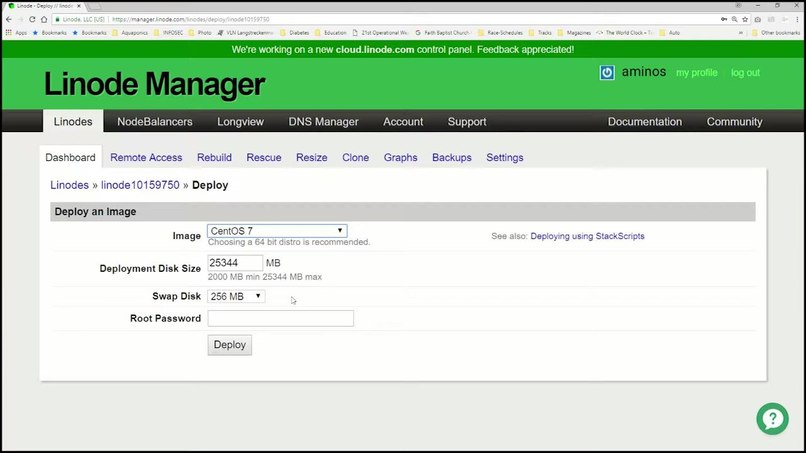Viewport: 806px width, 453px height.
Task: Open the Swap Disk 256 MB dropdown
Action: pos(236,296)
